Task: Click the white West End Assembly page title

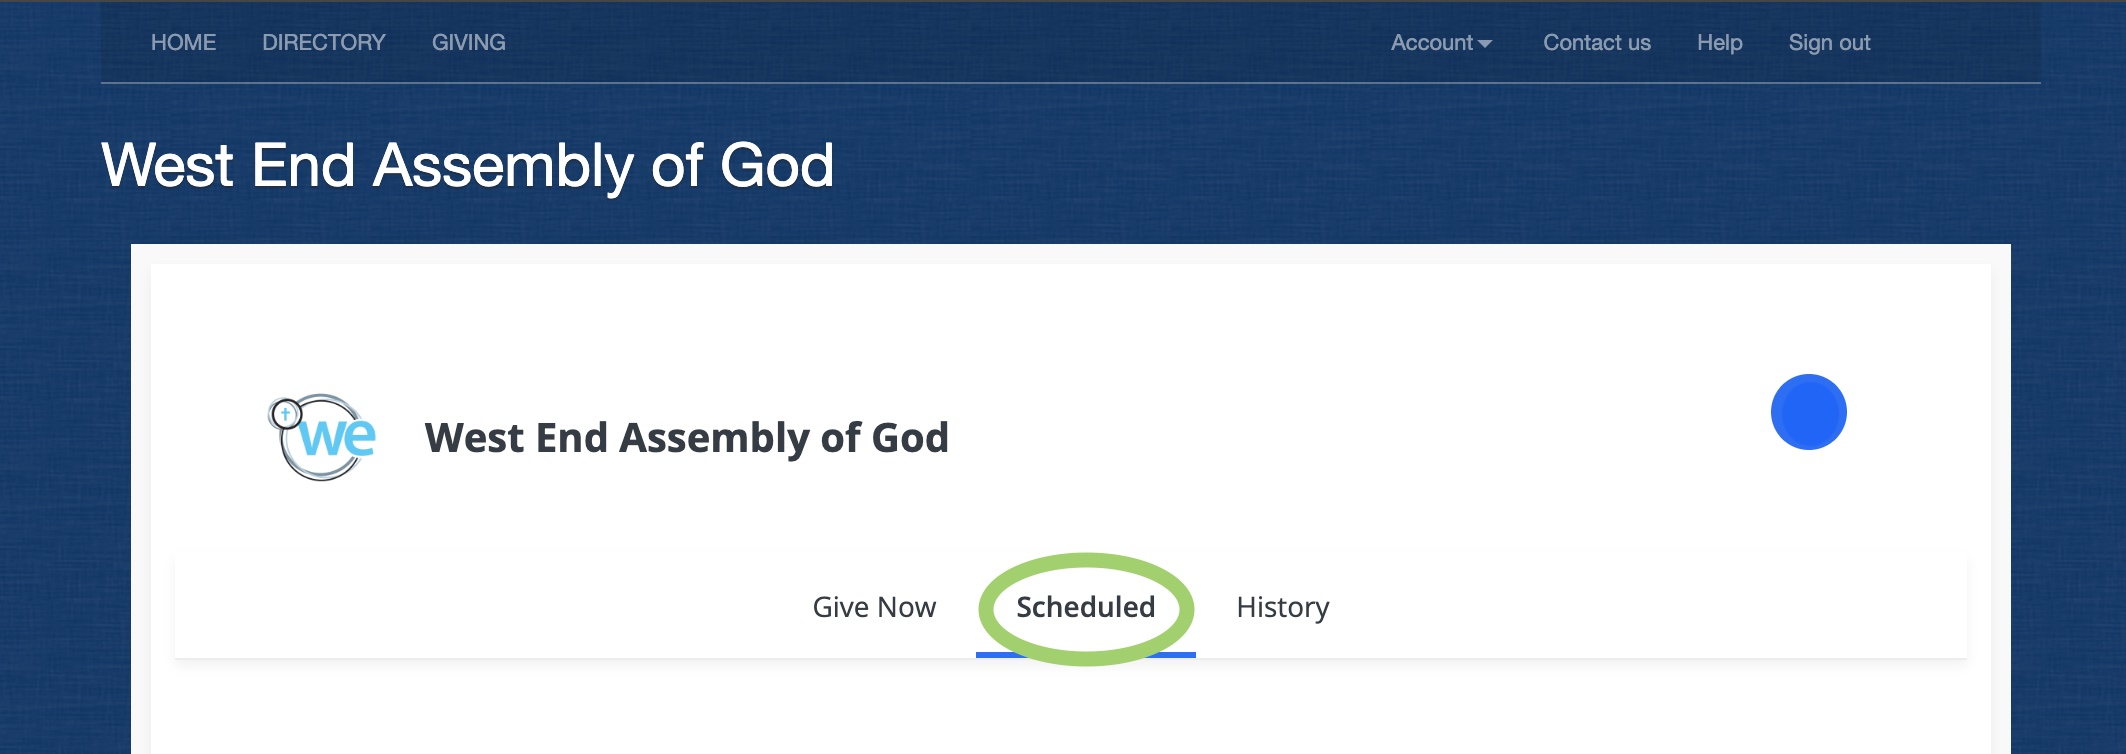Action: (x=467, y=166)
